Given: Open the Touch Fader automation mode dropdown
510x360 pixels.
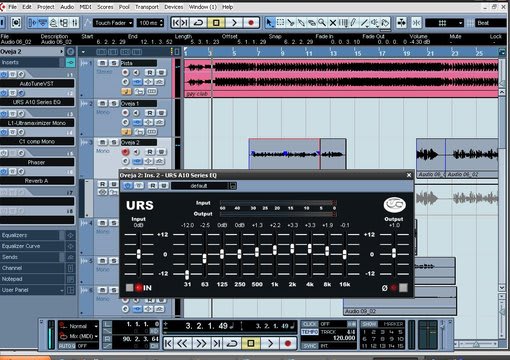Looking at the screenshot, I should (x=113, y=23).
